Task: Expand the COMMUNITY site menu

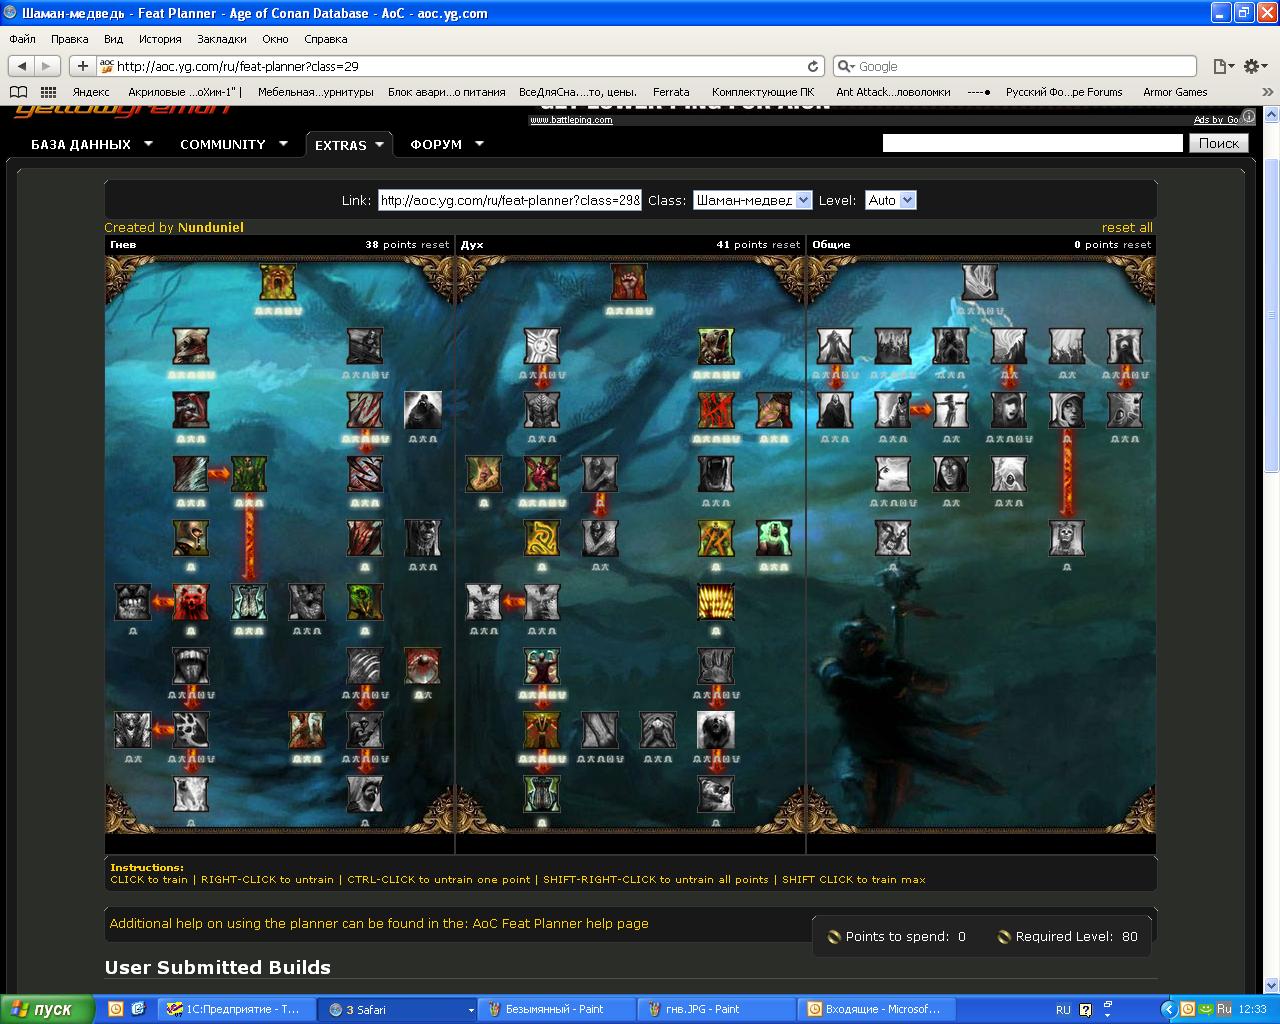Action: click(x=234, y=144)
